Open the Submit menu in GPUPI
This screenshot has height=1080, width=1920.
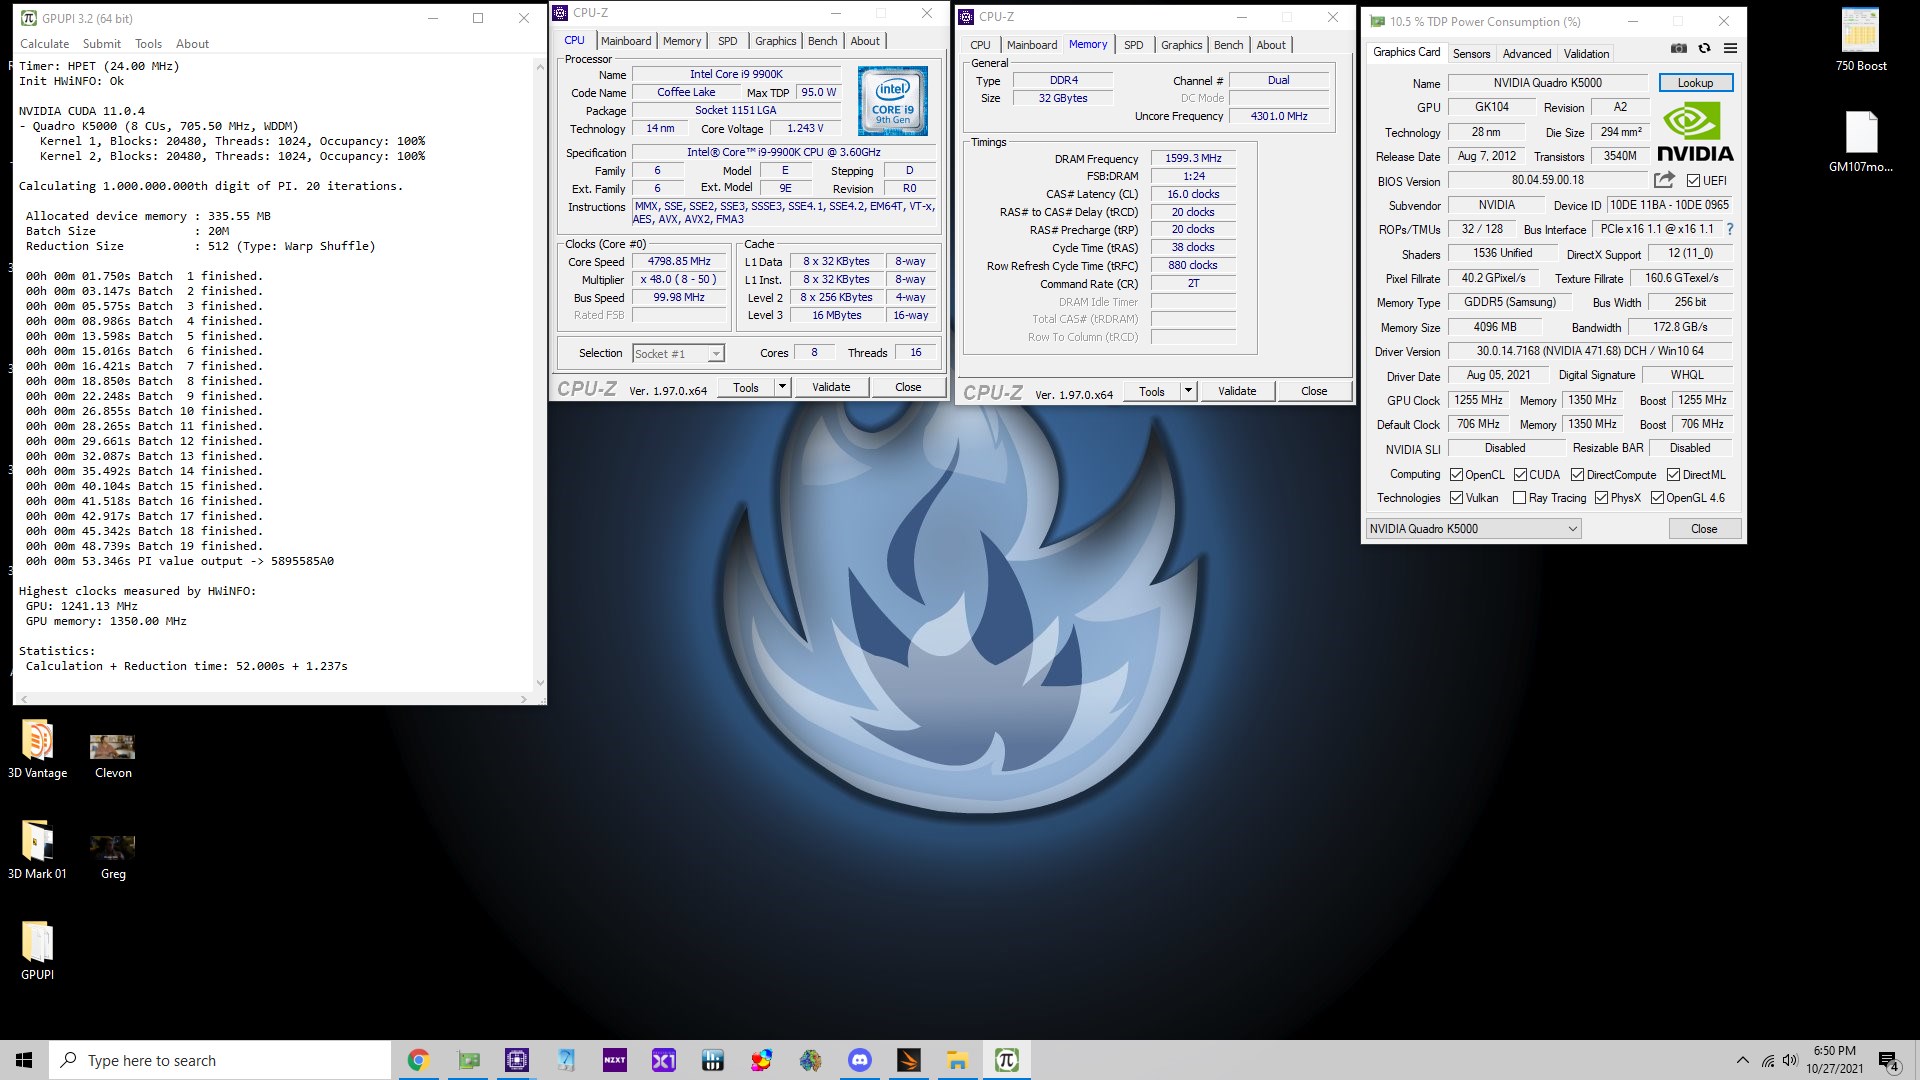[x=102, y=44]
